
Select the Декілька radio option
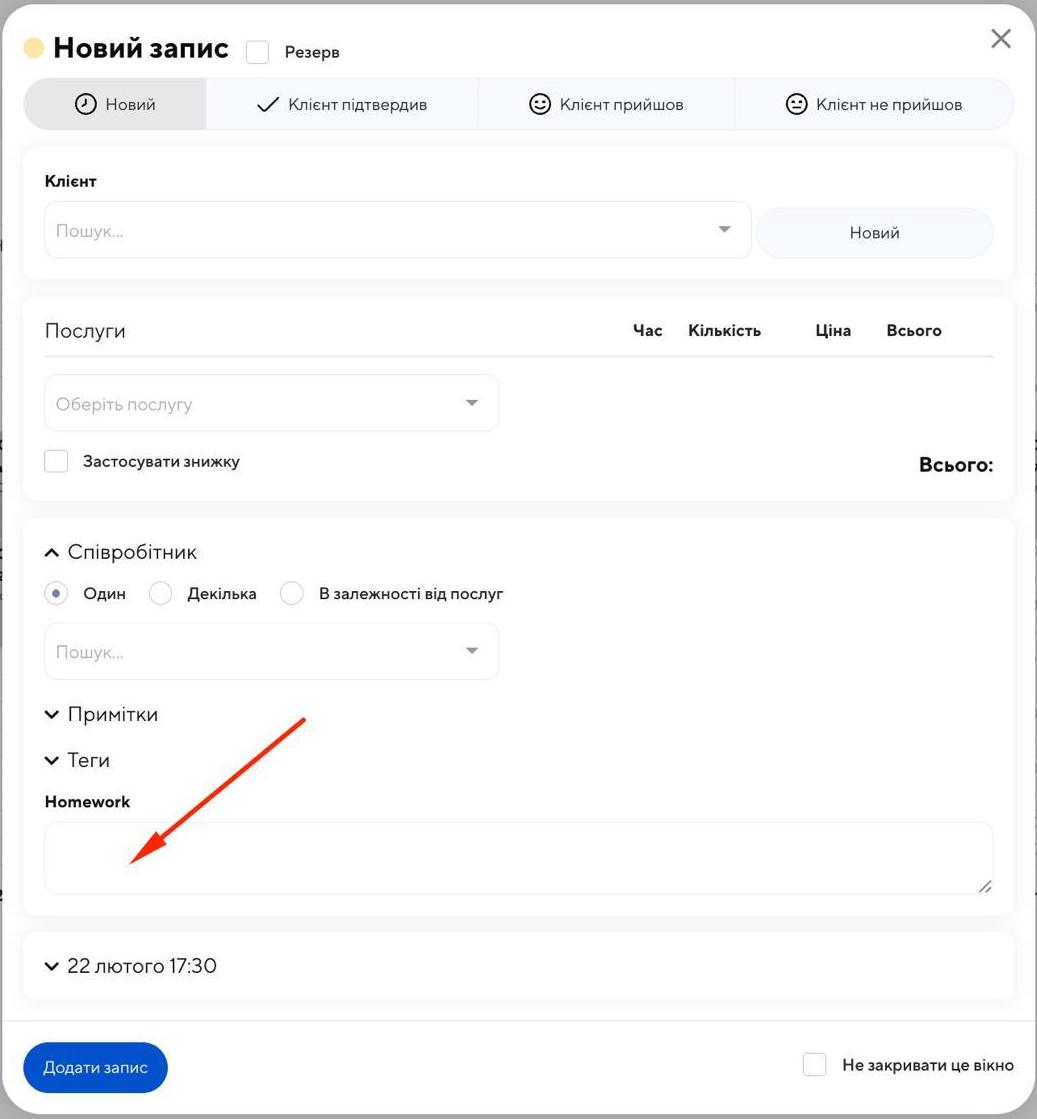tap(161, 594)
